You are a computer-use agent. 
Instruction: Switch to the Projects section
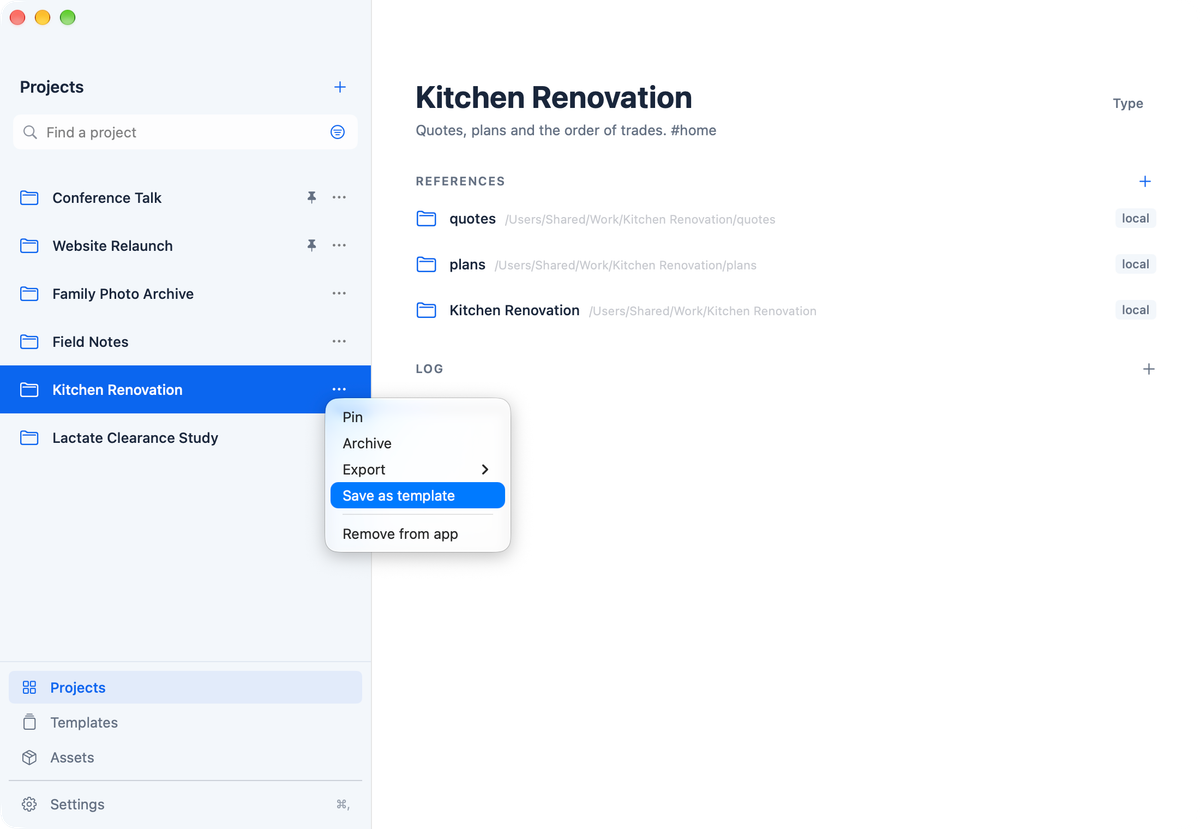click(185, 688)
